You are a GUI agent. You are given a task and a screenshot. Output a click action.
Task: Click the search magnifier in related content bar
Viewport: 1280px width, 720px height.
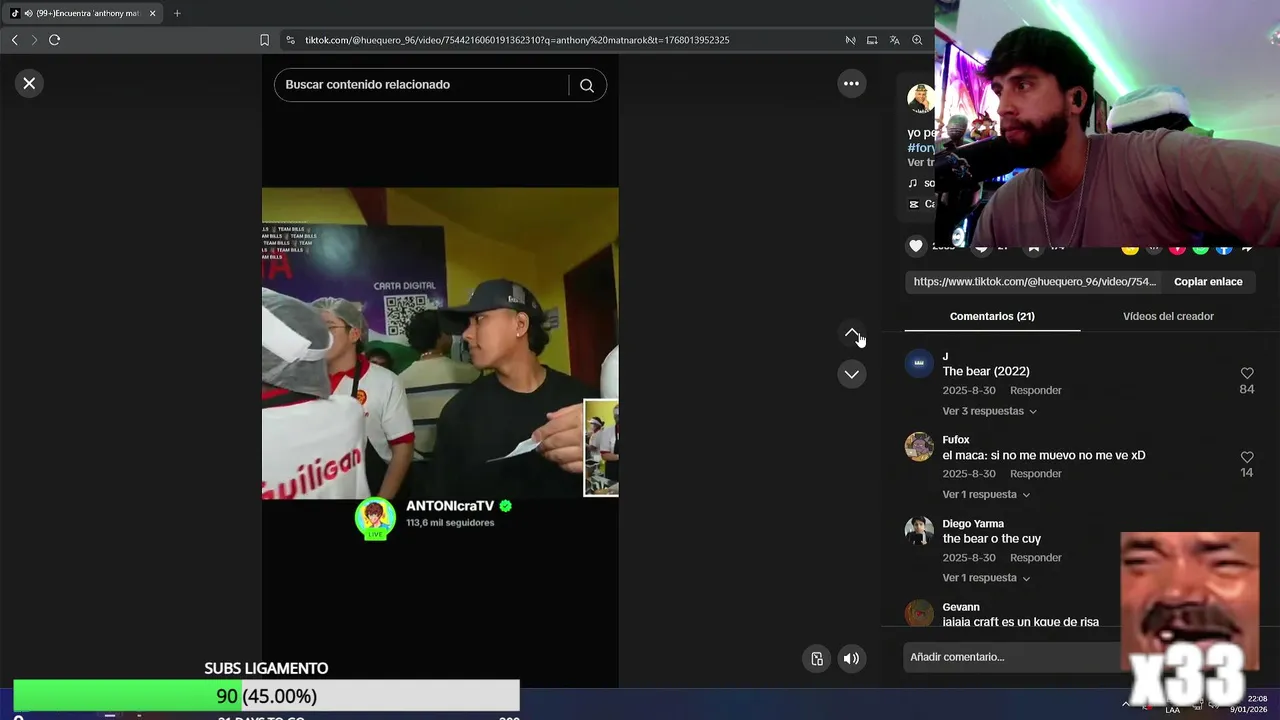[x=587, y=85]
